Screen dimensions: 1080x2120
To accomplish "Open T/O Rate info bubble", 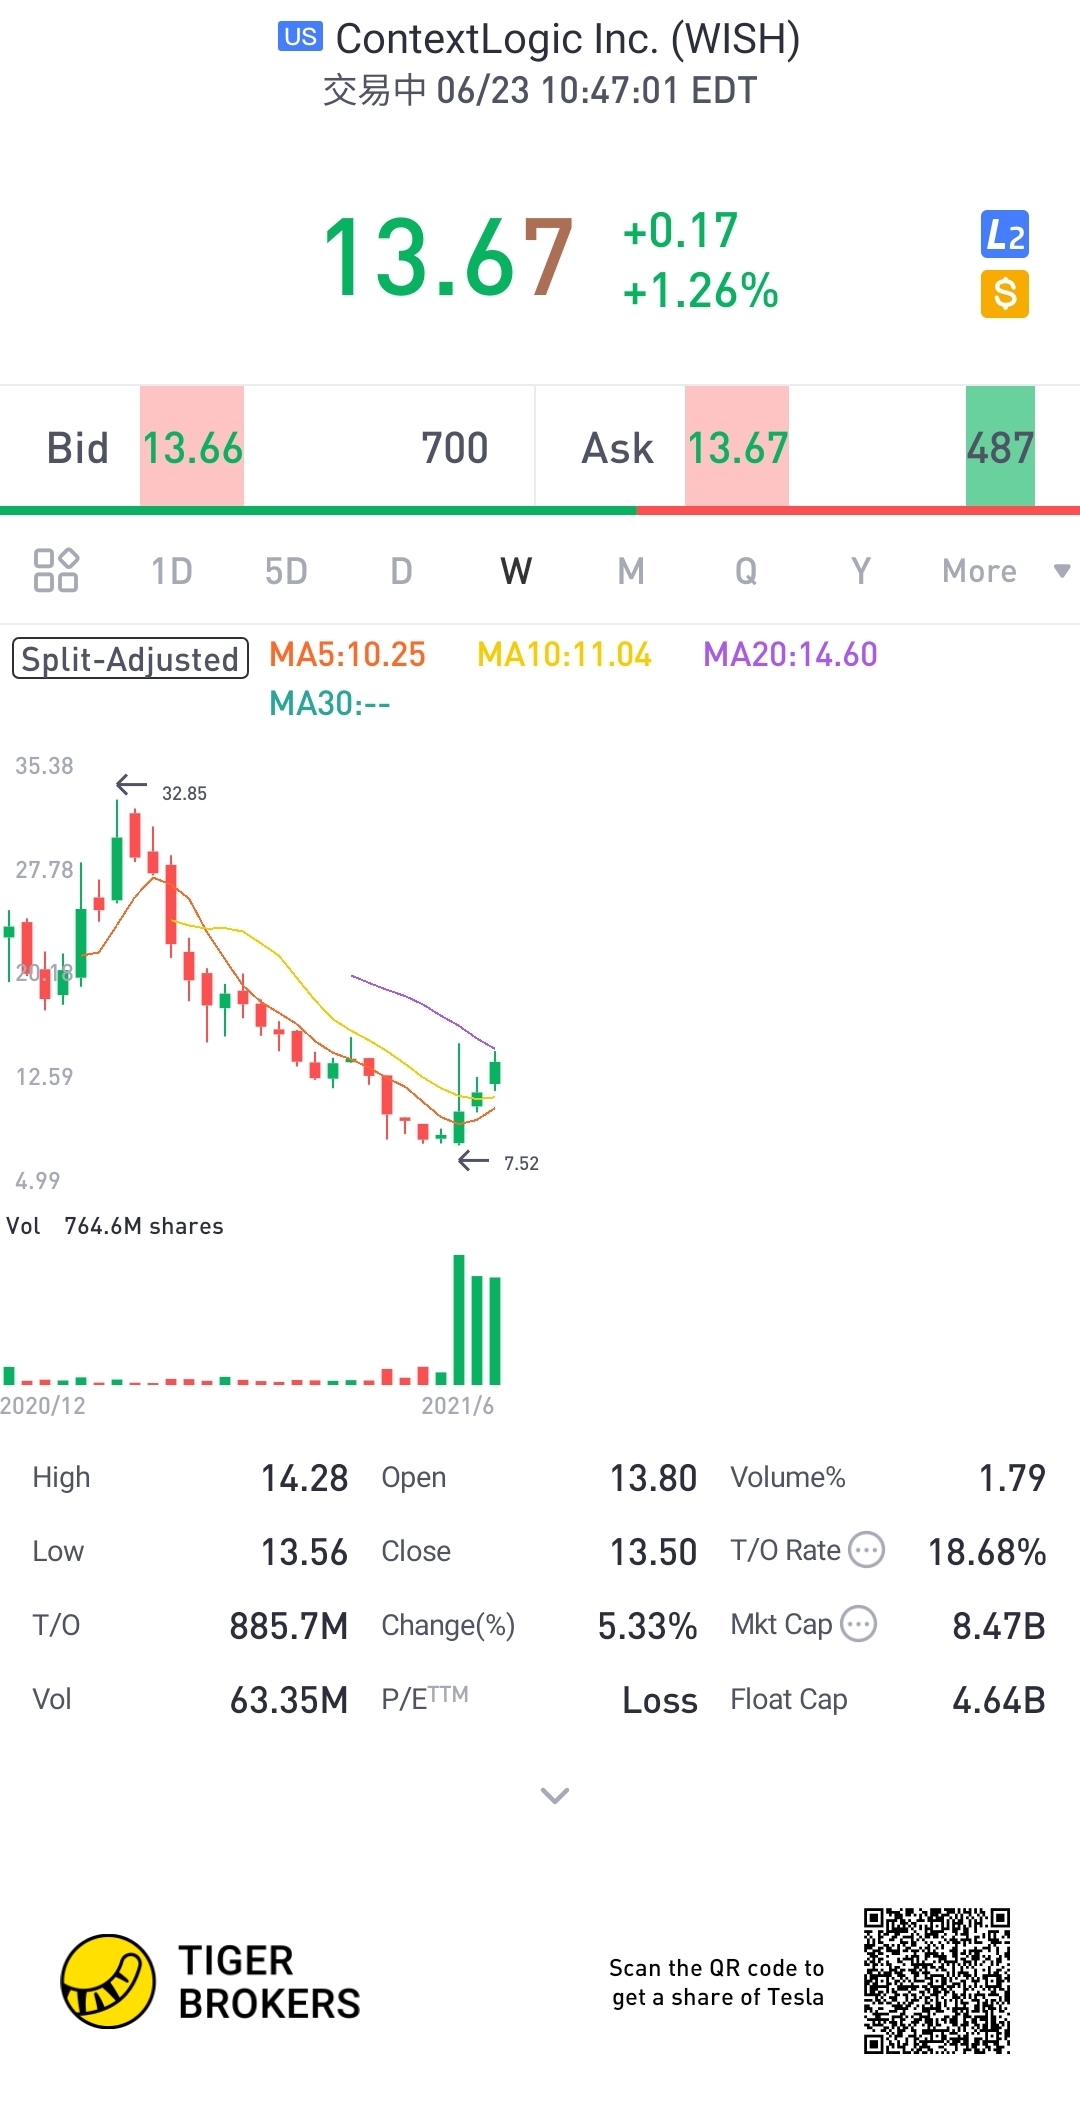I will (866, 1550).
